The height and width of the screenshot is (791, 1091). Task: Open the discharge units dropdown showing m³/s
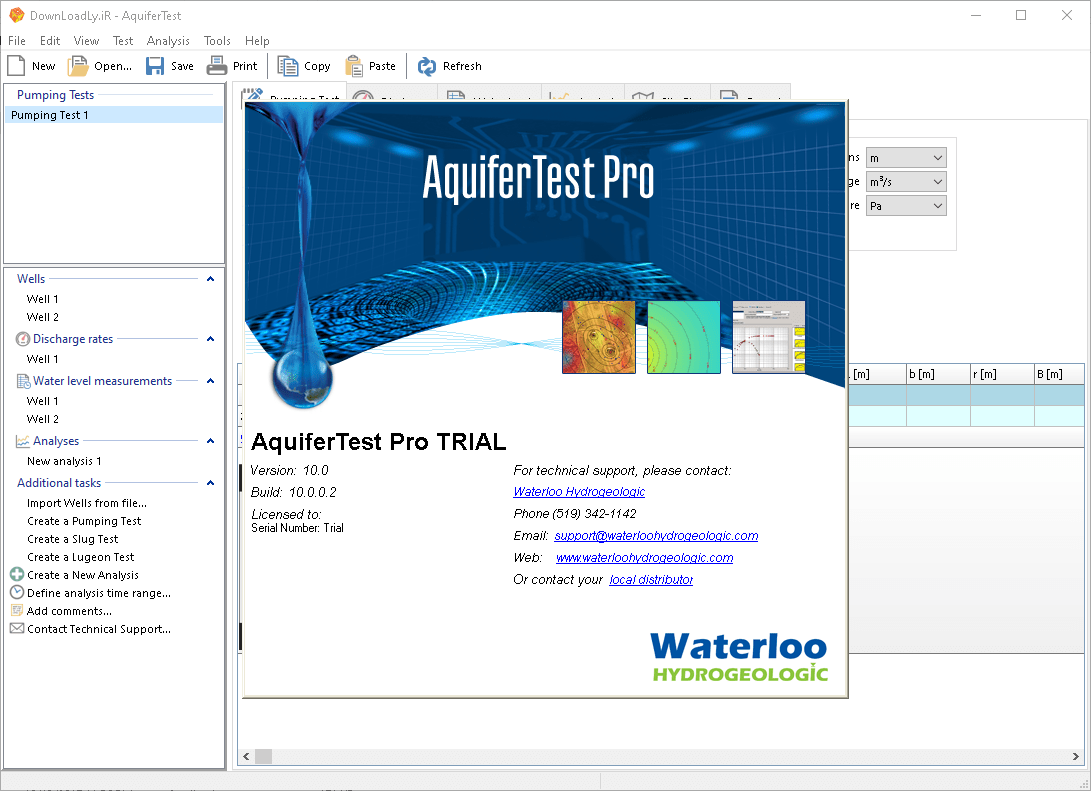click(937, 181)
